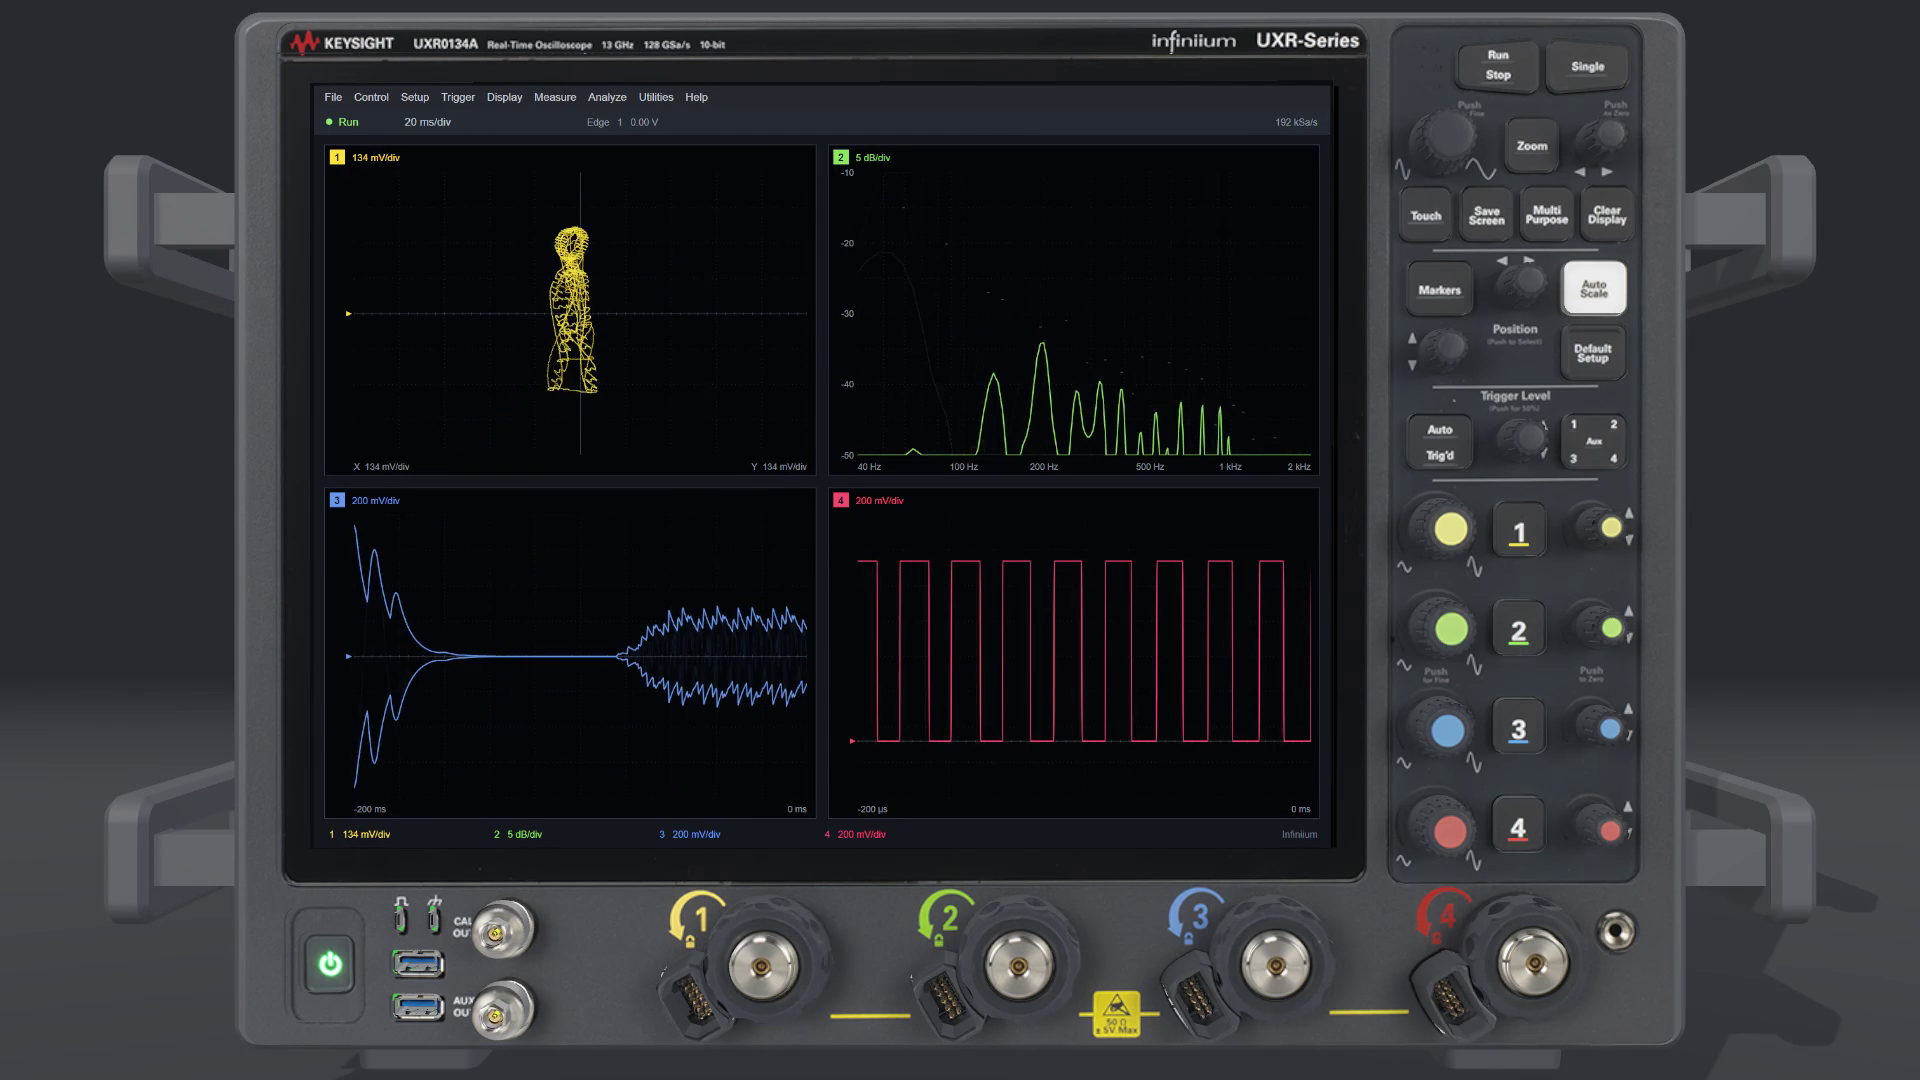Select trigger source from the 1 2 Aux 3 4 pad
This screenshot has height=1080, width=1920.
click(1593, 441)
